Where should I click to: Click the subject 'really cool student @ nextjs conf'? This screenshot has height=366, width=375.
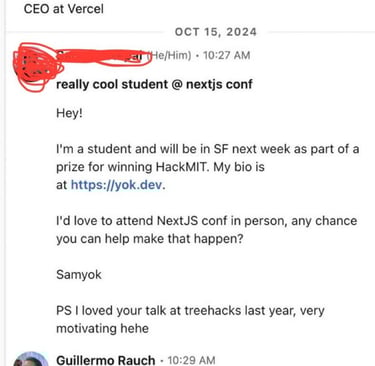pyautogui.click(x=154, y=84)
